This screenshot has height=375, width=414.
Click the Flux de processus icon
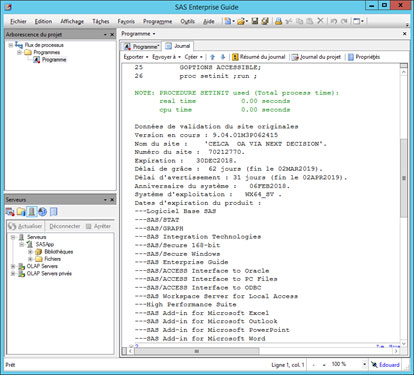click(19, 45)
